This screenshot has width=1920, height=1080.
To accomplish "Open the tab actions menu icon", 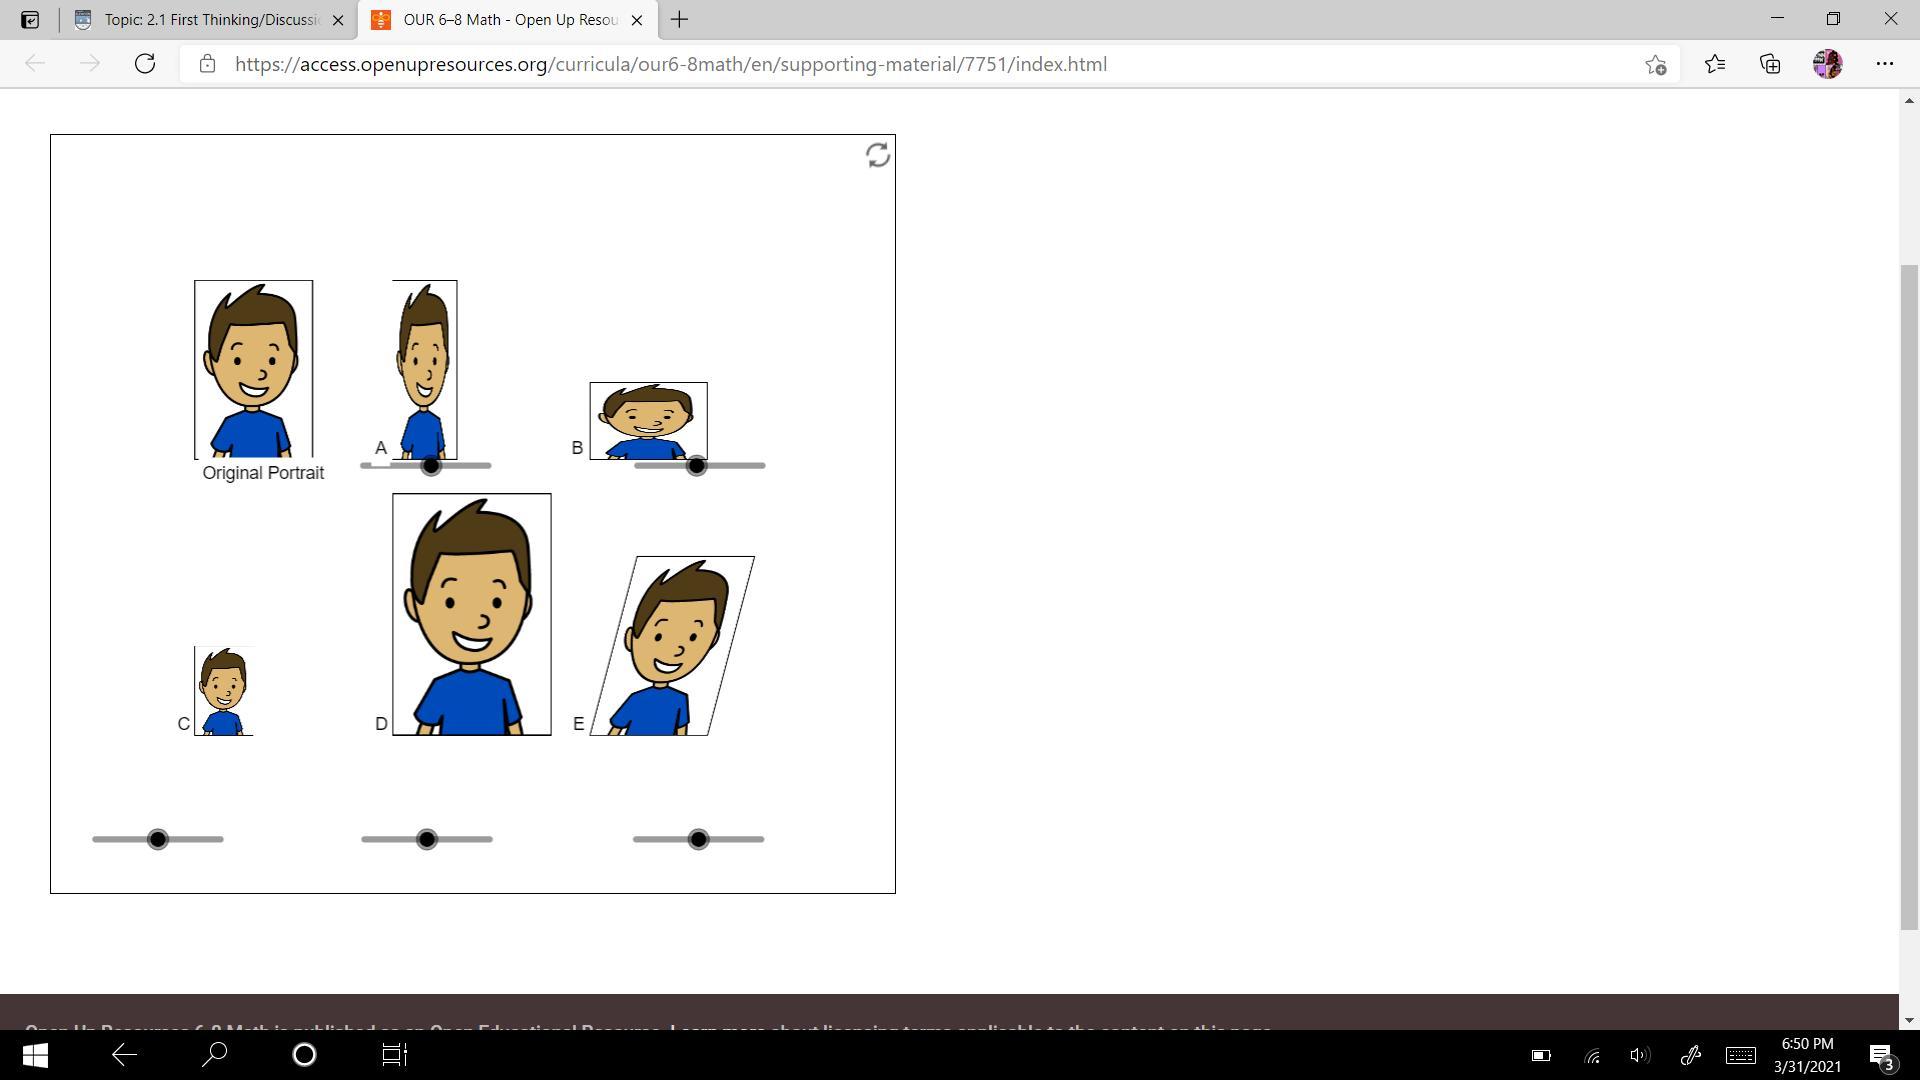I will [30, 20].
